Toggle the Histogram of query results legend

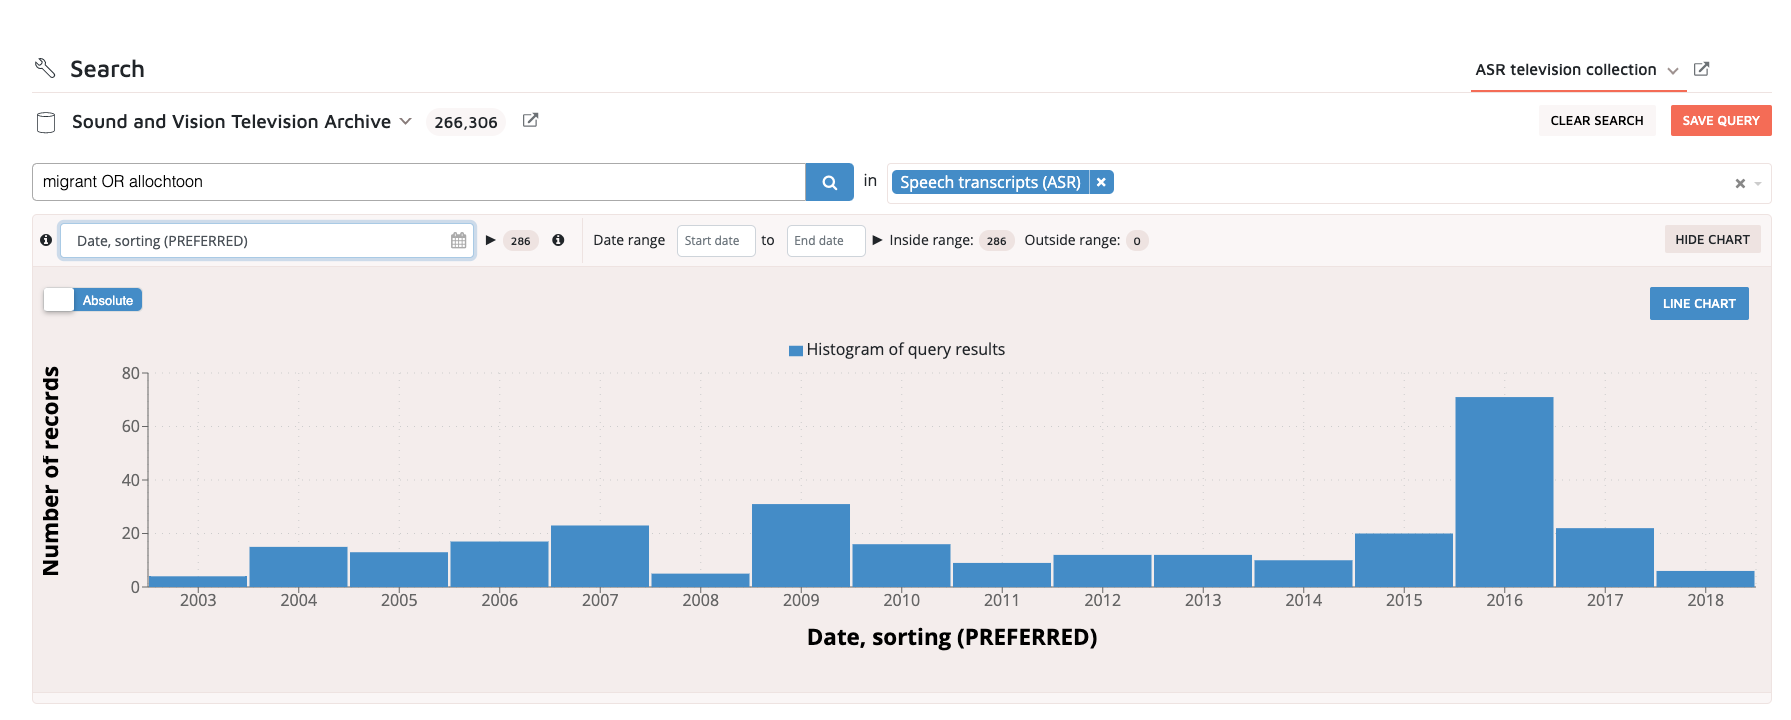pyautogui.click(x=896, y=350)
